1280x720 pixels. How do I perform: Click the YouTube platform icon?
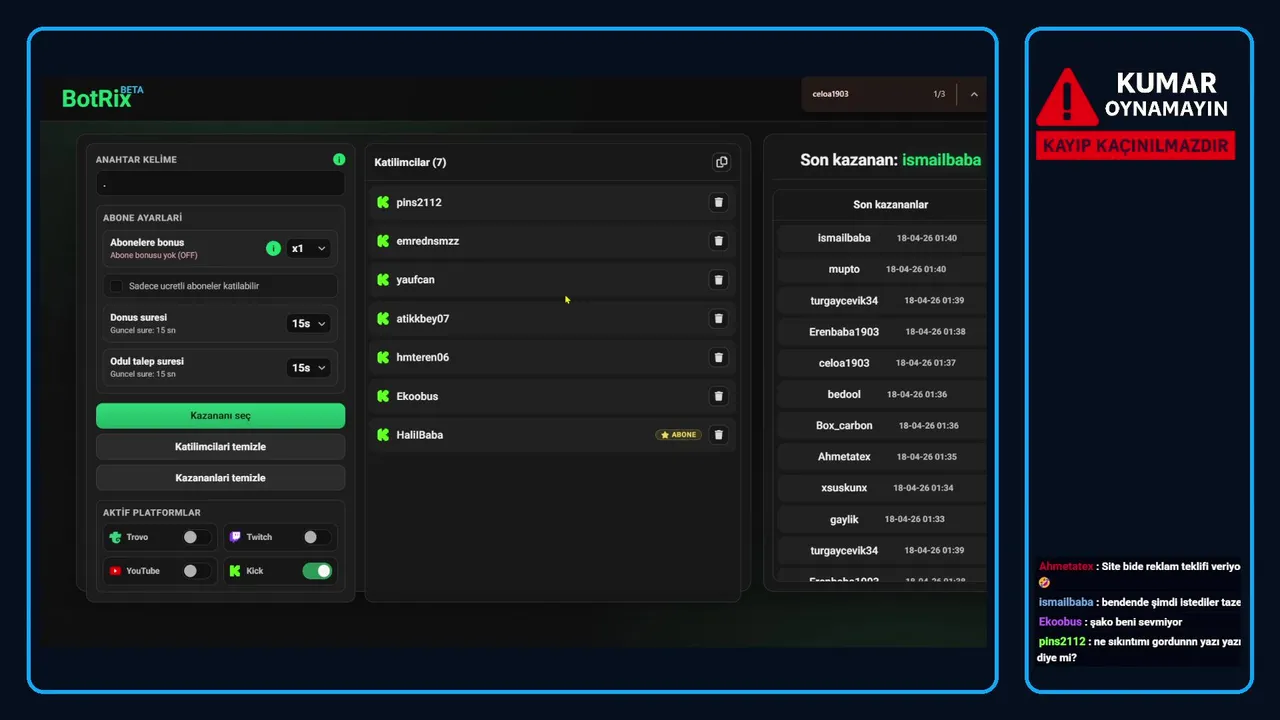[116, 571]
